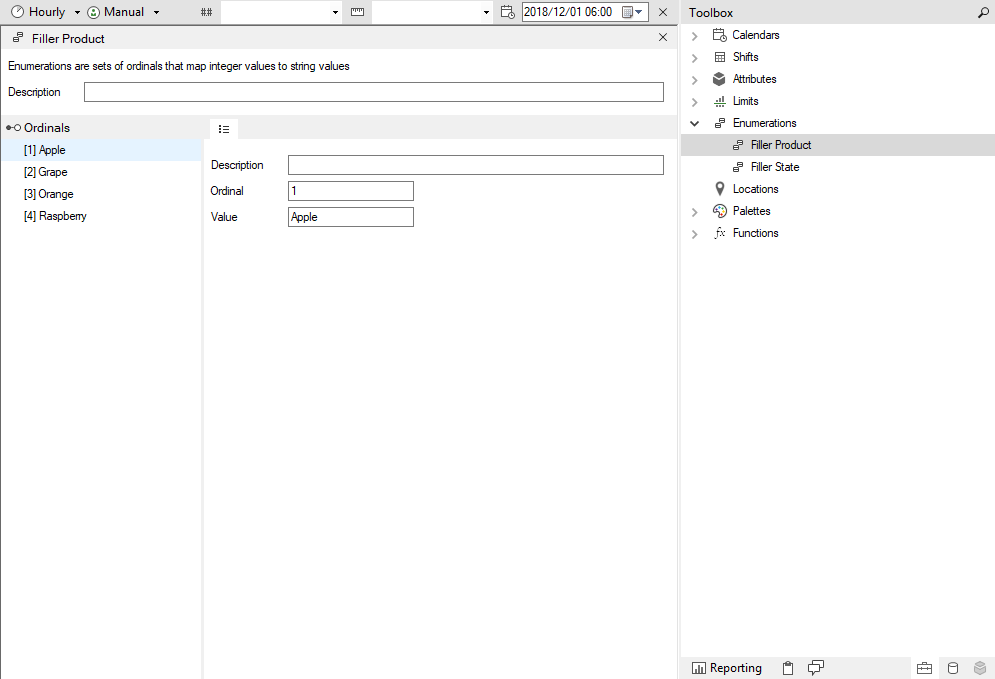Click the Filler Product panel header icon

(x=18, y=38)
